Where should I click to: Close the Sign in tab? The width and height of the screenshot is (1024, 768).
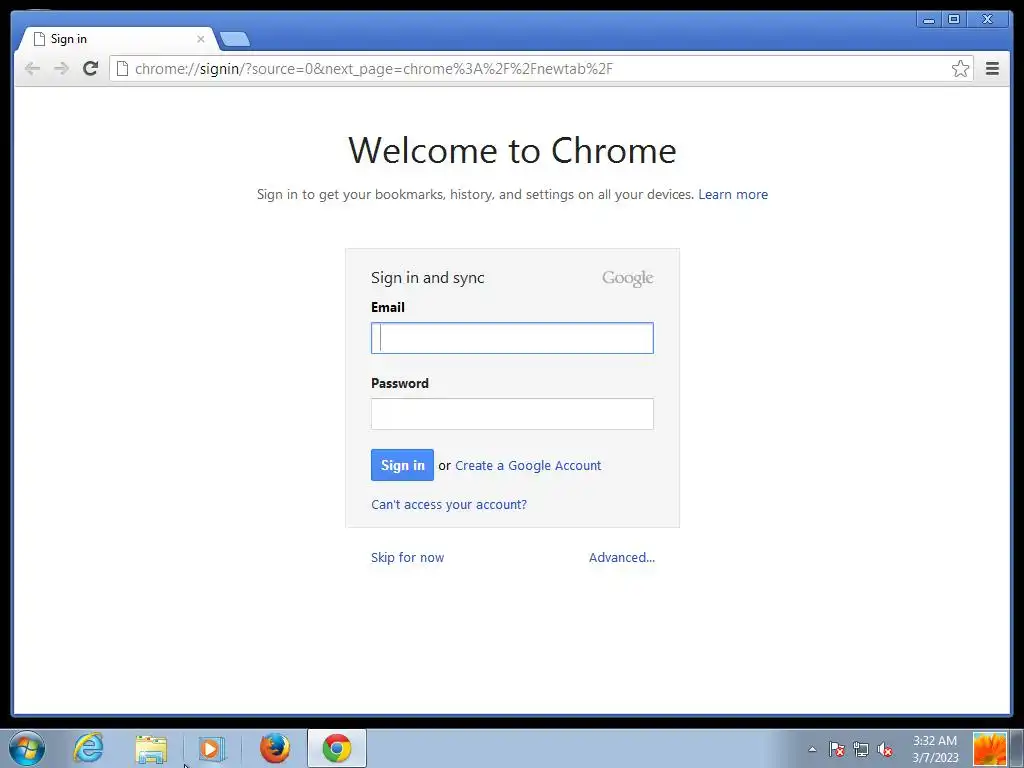coord(200,39)
